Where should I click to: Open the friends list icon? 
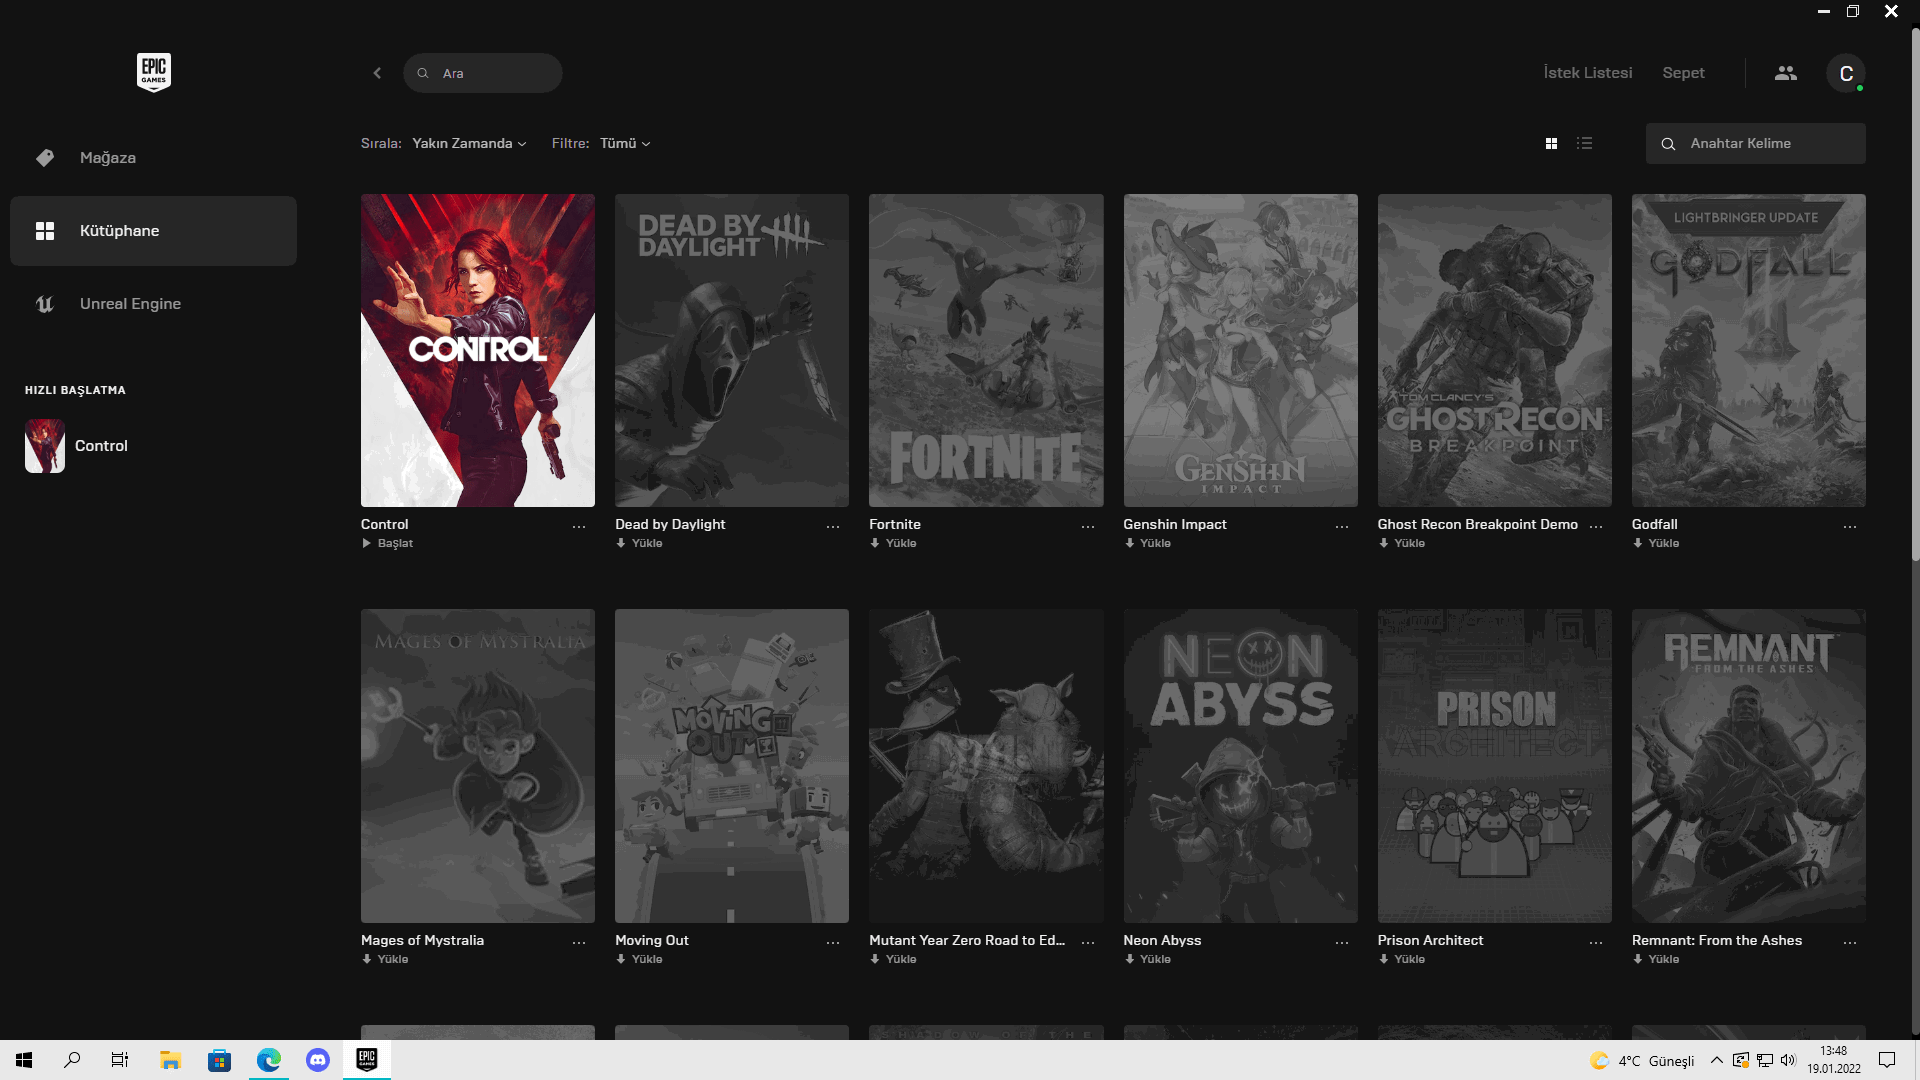[1786, 73]
